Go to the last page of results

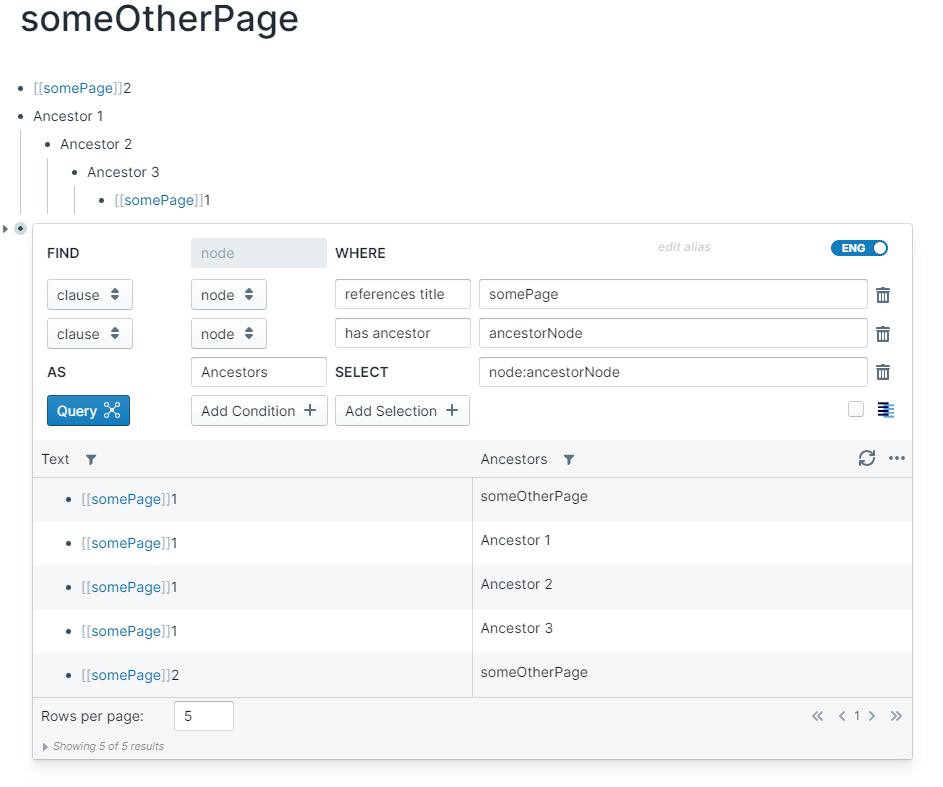[896, 716]
